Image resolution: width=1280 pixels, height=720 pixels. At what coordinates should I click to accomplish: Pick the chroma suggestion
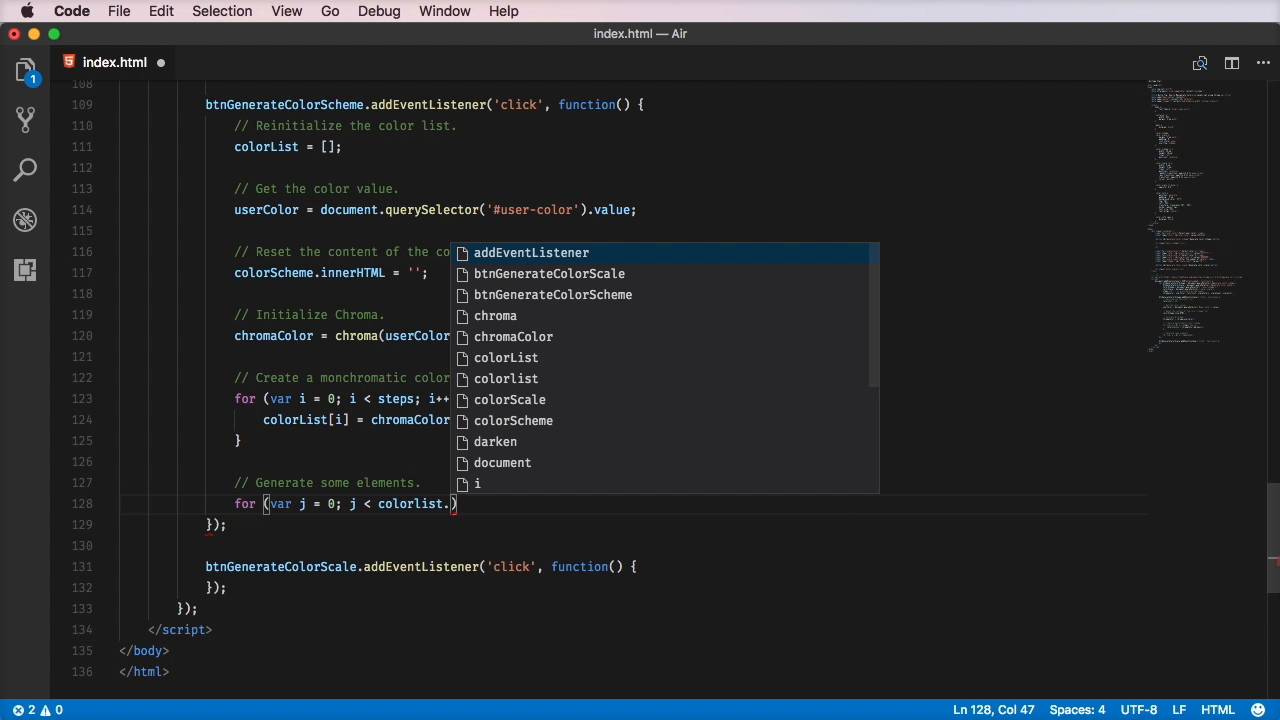coord(664,316)
